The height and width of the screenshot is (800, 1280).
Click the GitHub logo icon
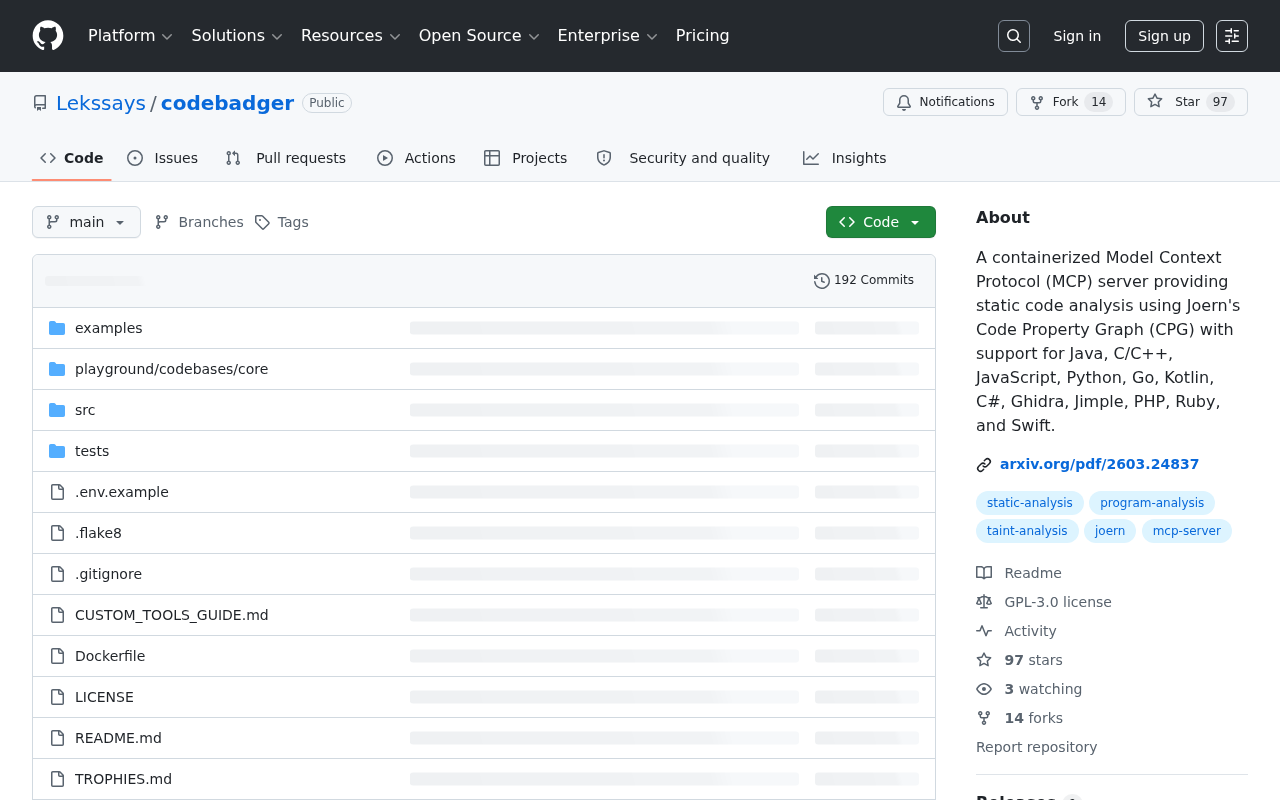(x=48, y=36)
